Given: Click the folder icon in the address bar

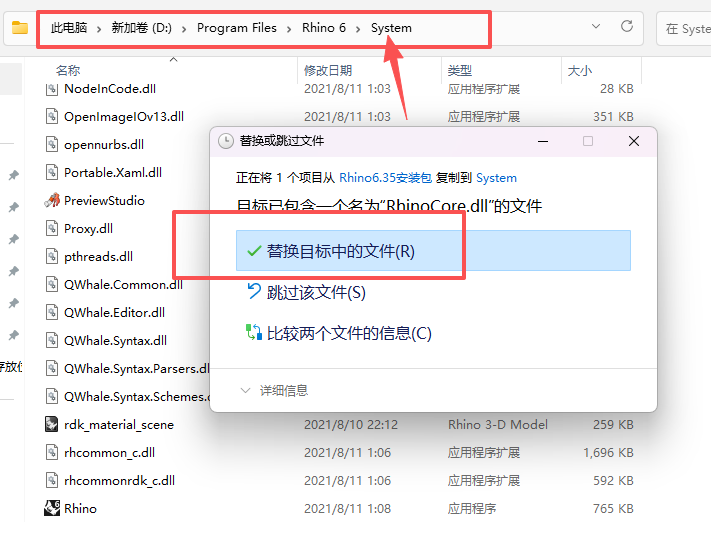Looking at the screenshot, I should pos(20,28).
